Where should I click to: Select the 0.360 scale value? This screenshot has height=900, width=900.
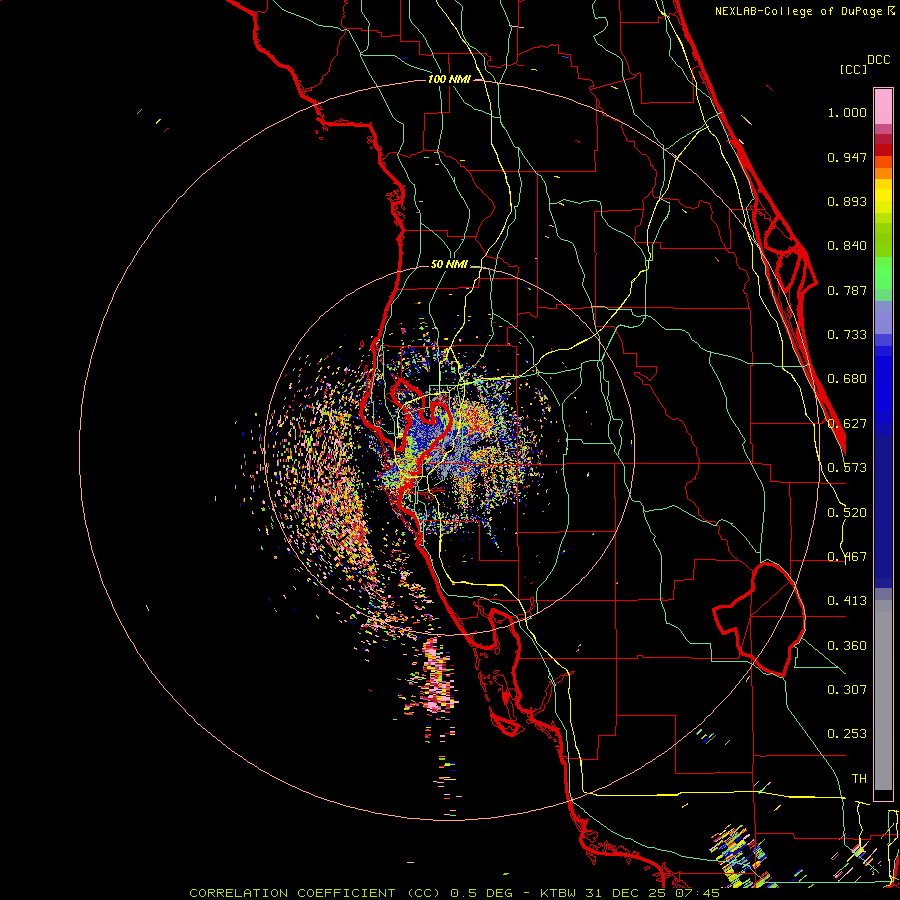pyautogui.click(x=847, y=646)
